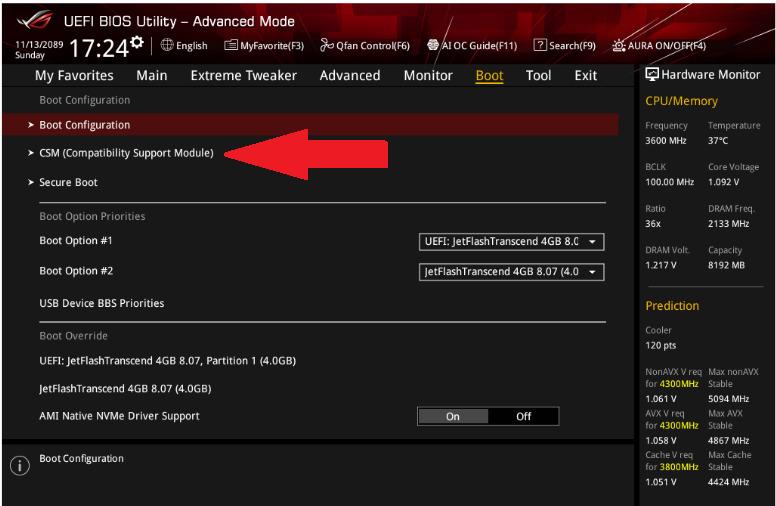The width and height of the screenshot is (776, 506).
Task: Toggle AURA ON/OFF(F4)
Action: (667, 46)
